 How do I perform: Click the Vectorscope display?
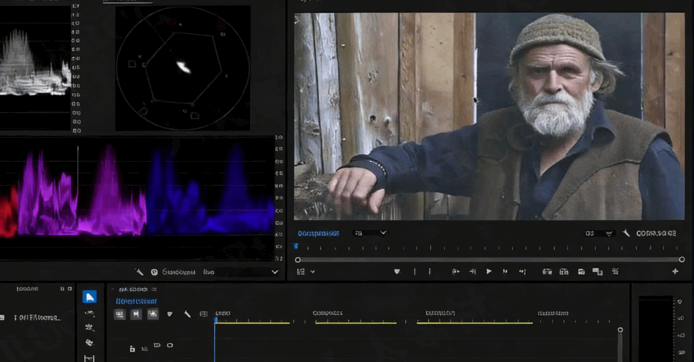(x=183, y=68)
